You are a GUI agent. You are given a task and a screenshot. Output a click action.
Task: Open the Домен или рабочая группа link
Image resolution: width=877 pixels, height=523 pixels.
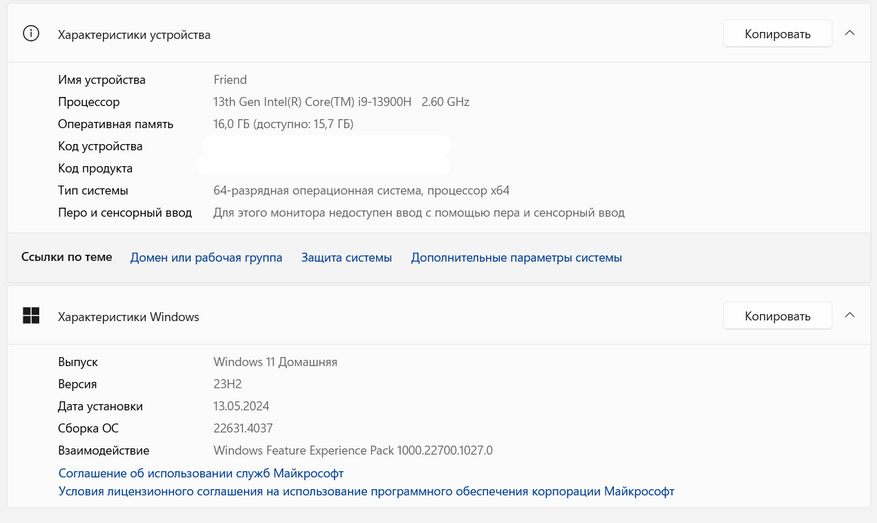[206, 257]
